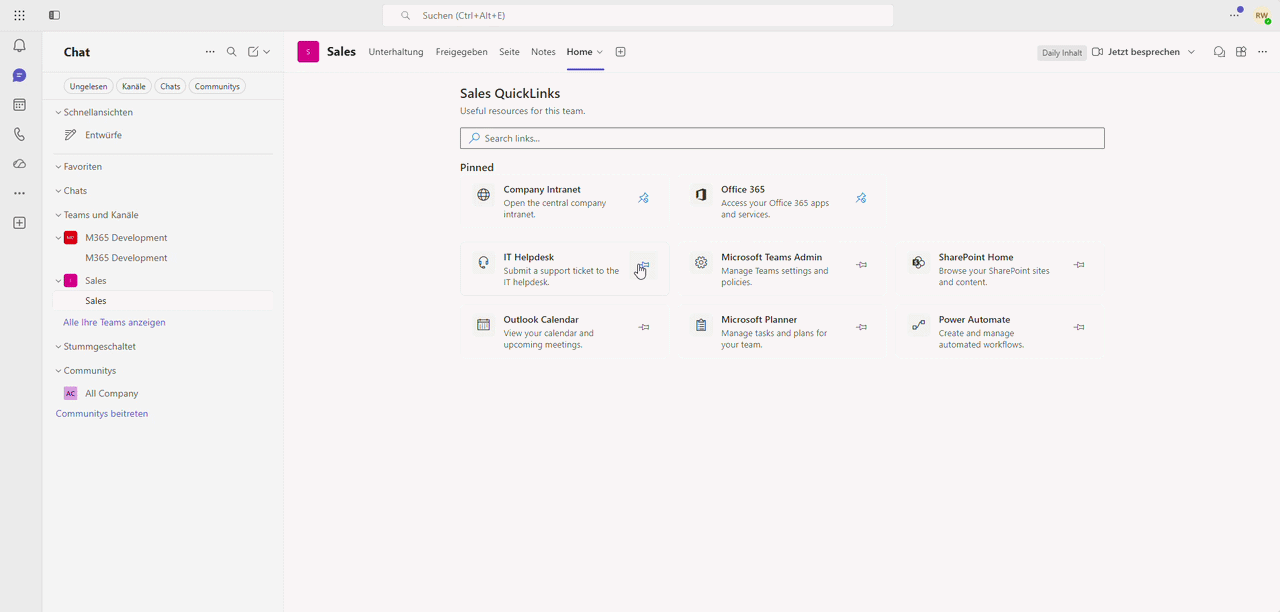The width and height of the screenshot is (1280, 612).
Task: Open the app launcher waffle icon
Action: pos(19,15)
